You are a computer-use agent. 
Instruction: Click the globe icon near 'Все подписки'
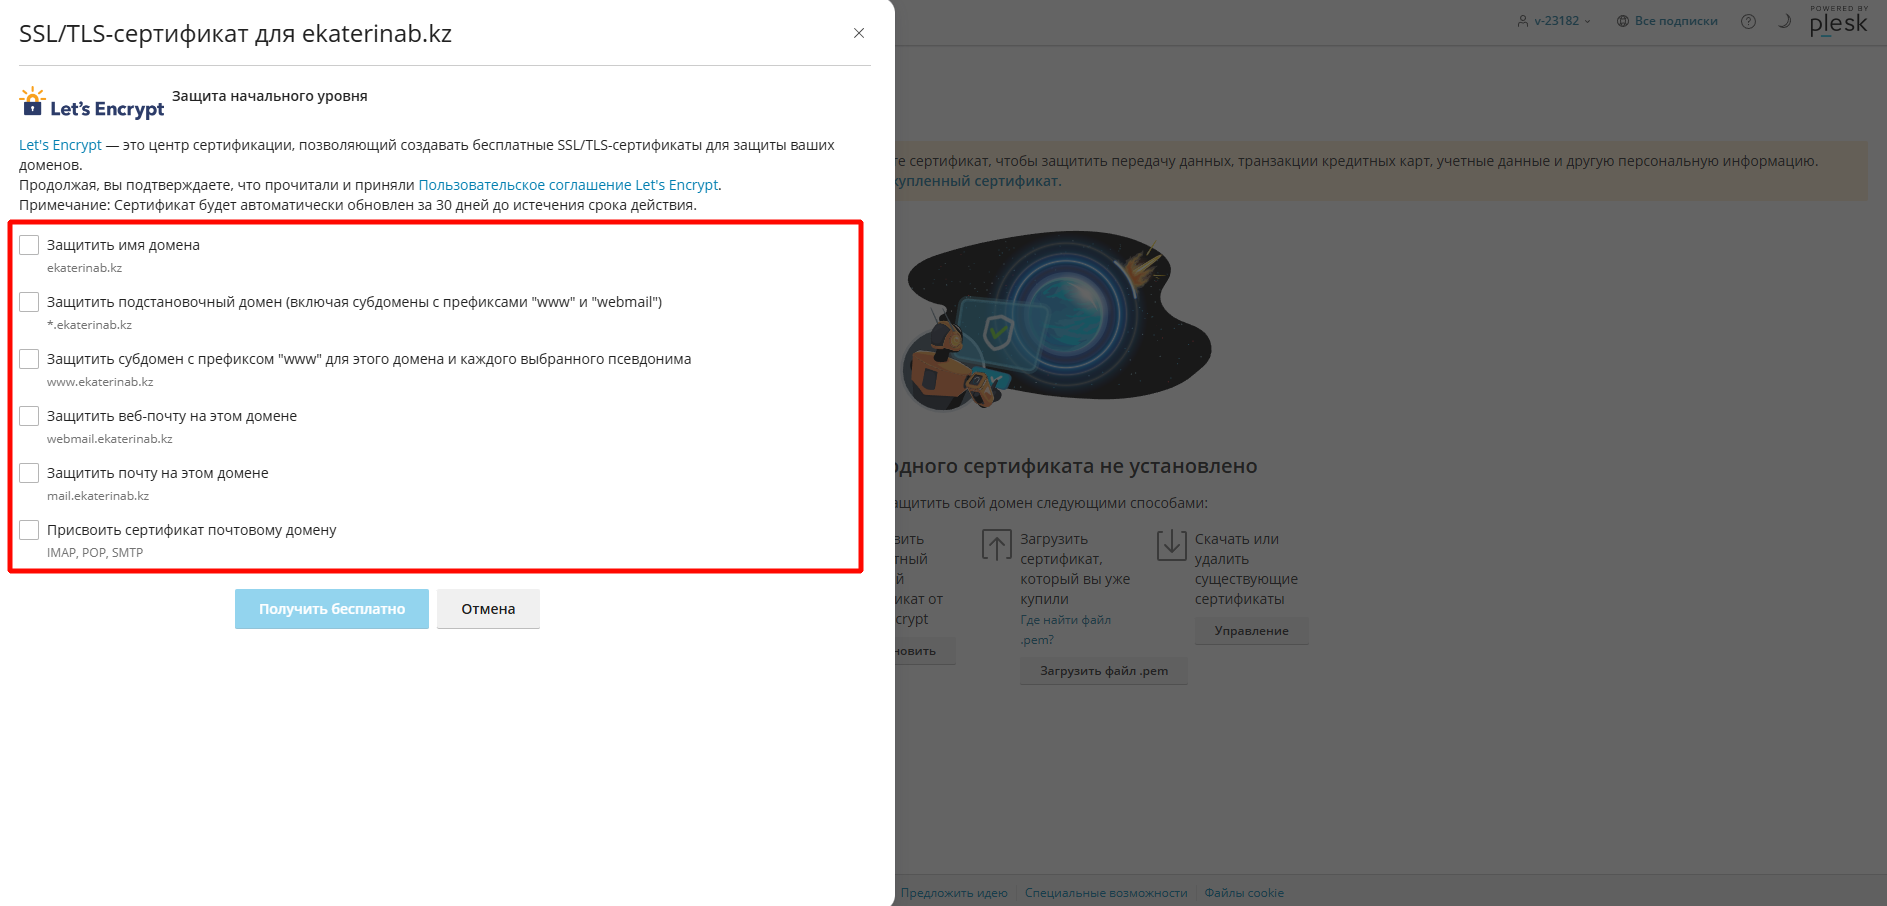coord(1623,21)
